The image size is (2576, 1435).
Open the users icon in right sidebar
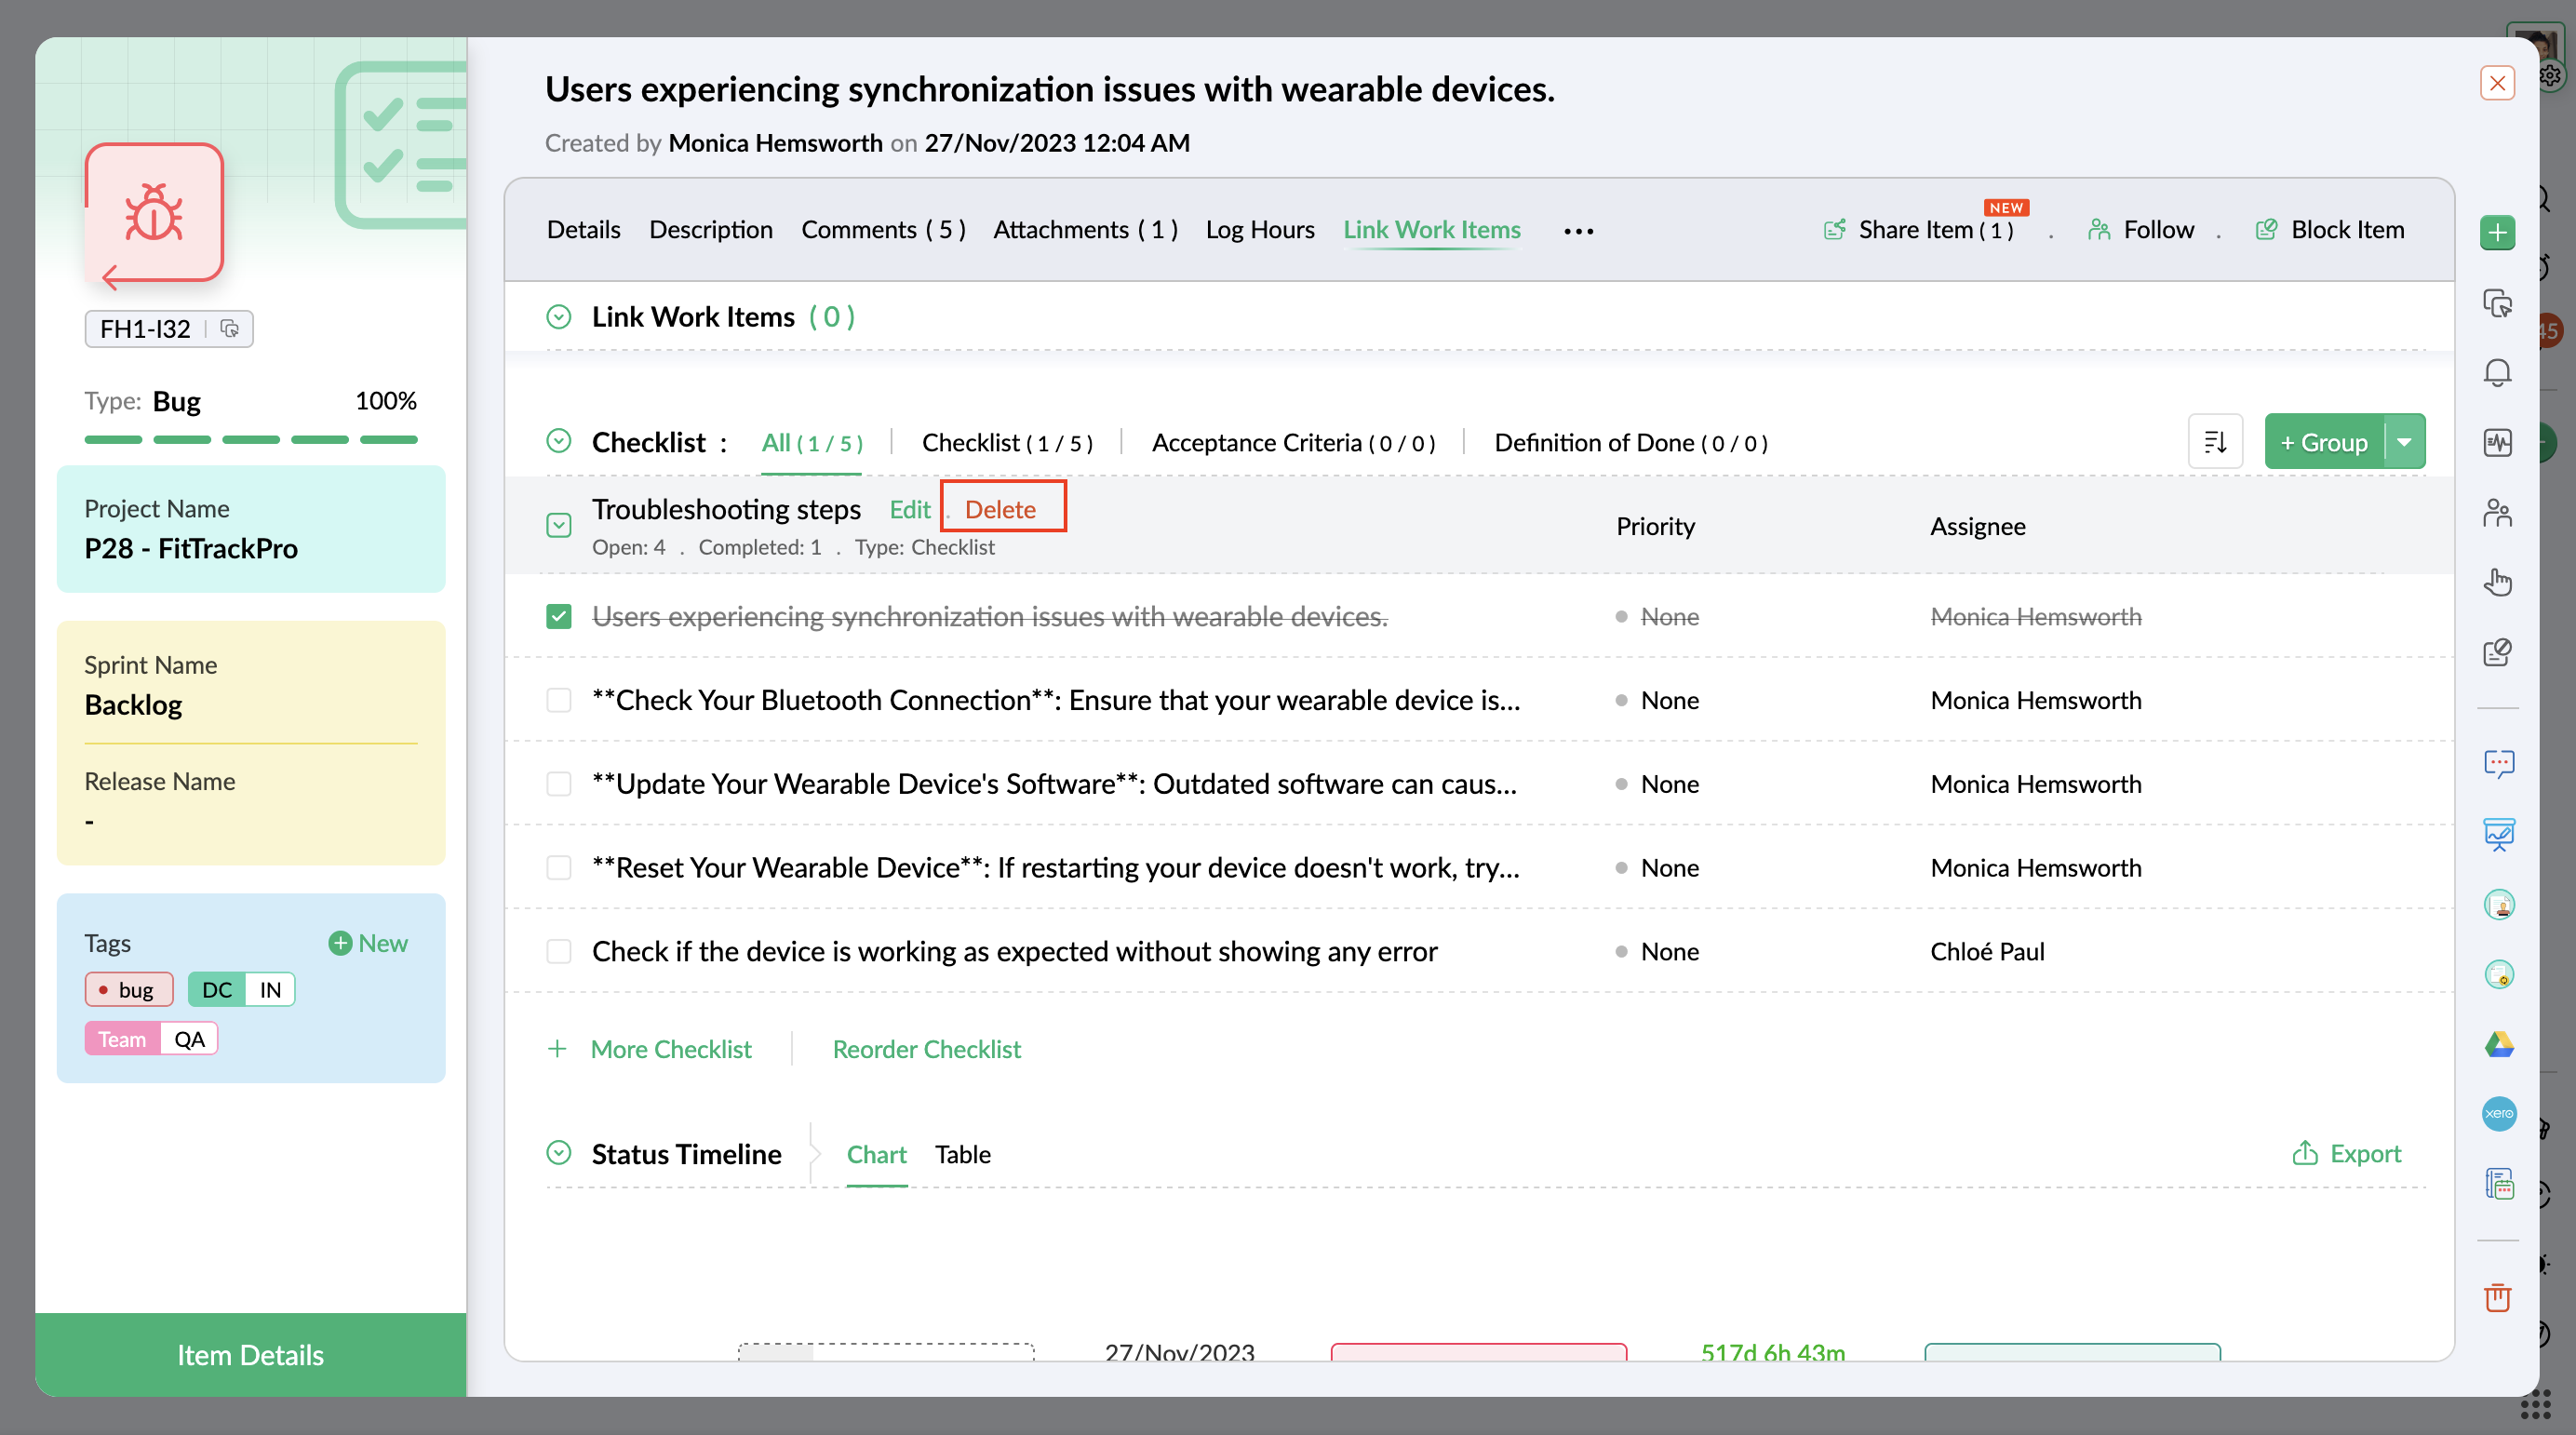2497,512
